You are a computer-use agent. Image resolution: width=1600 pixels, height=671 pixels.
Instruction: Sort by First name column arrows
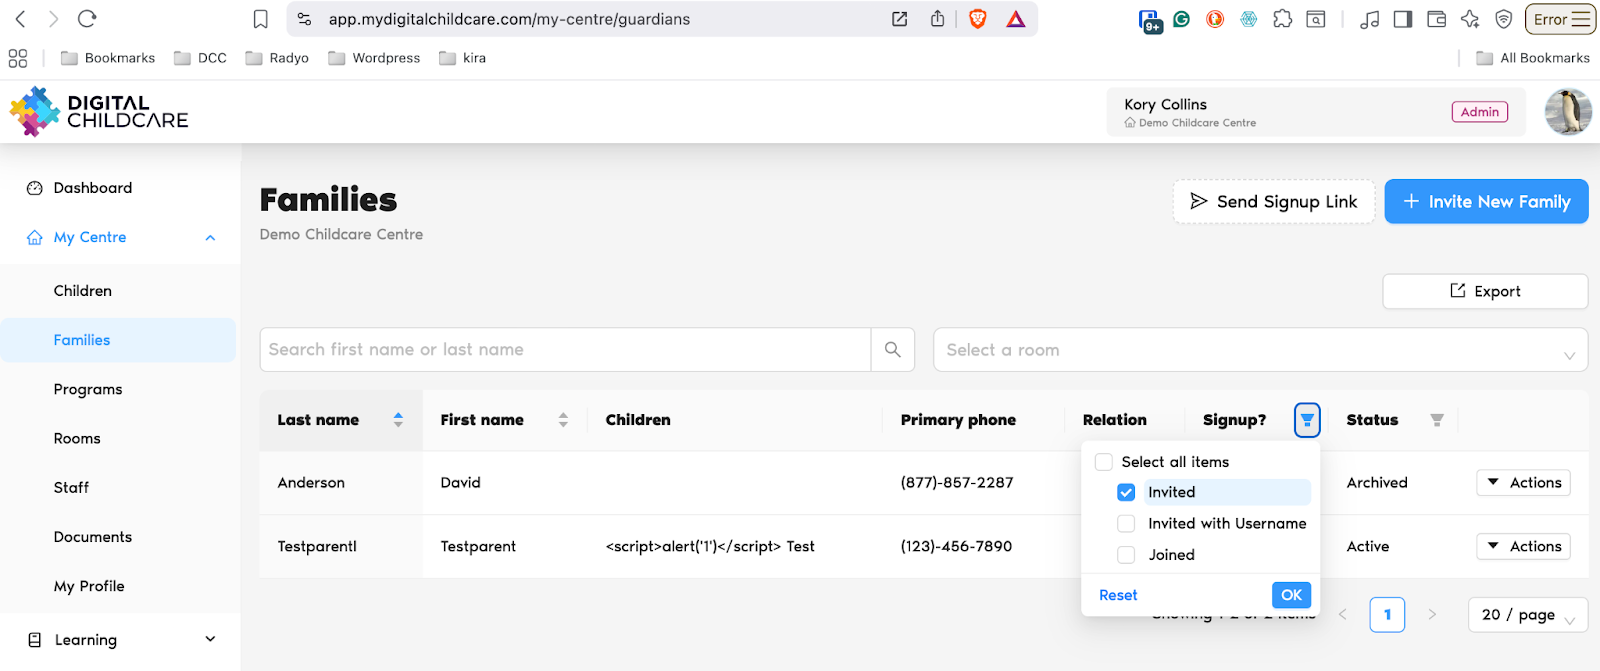point(563,420)
